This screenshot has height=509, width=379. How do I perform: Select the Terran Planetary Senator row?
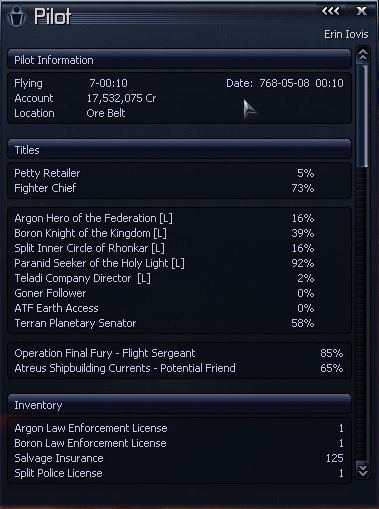pos(179,323)
